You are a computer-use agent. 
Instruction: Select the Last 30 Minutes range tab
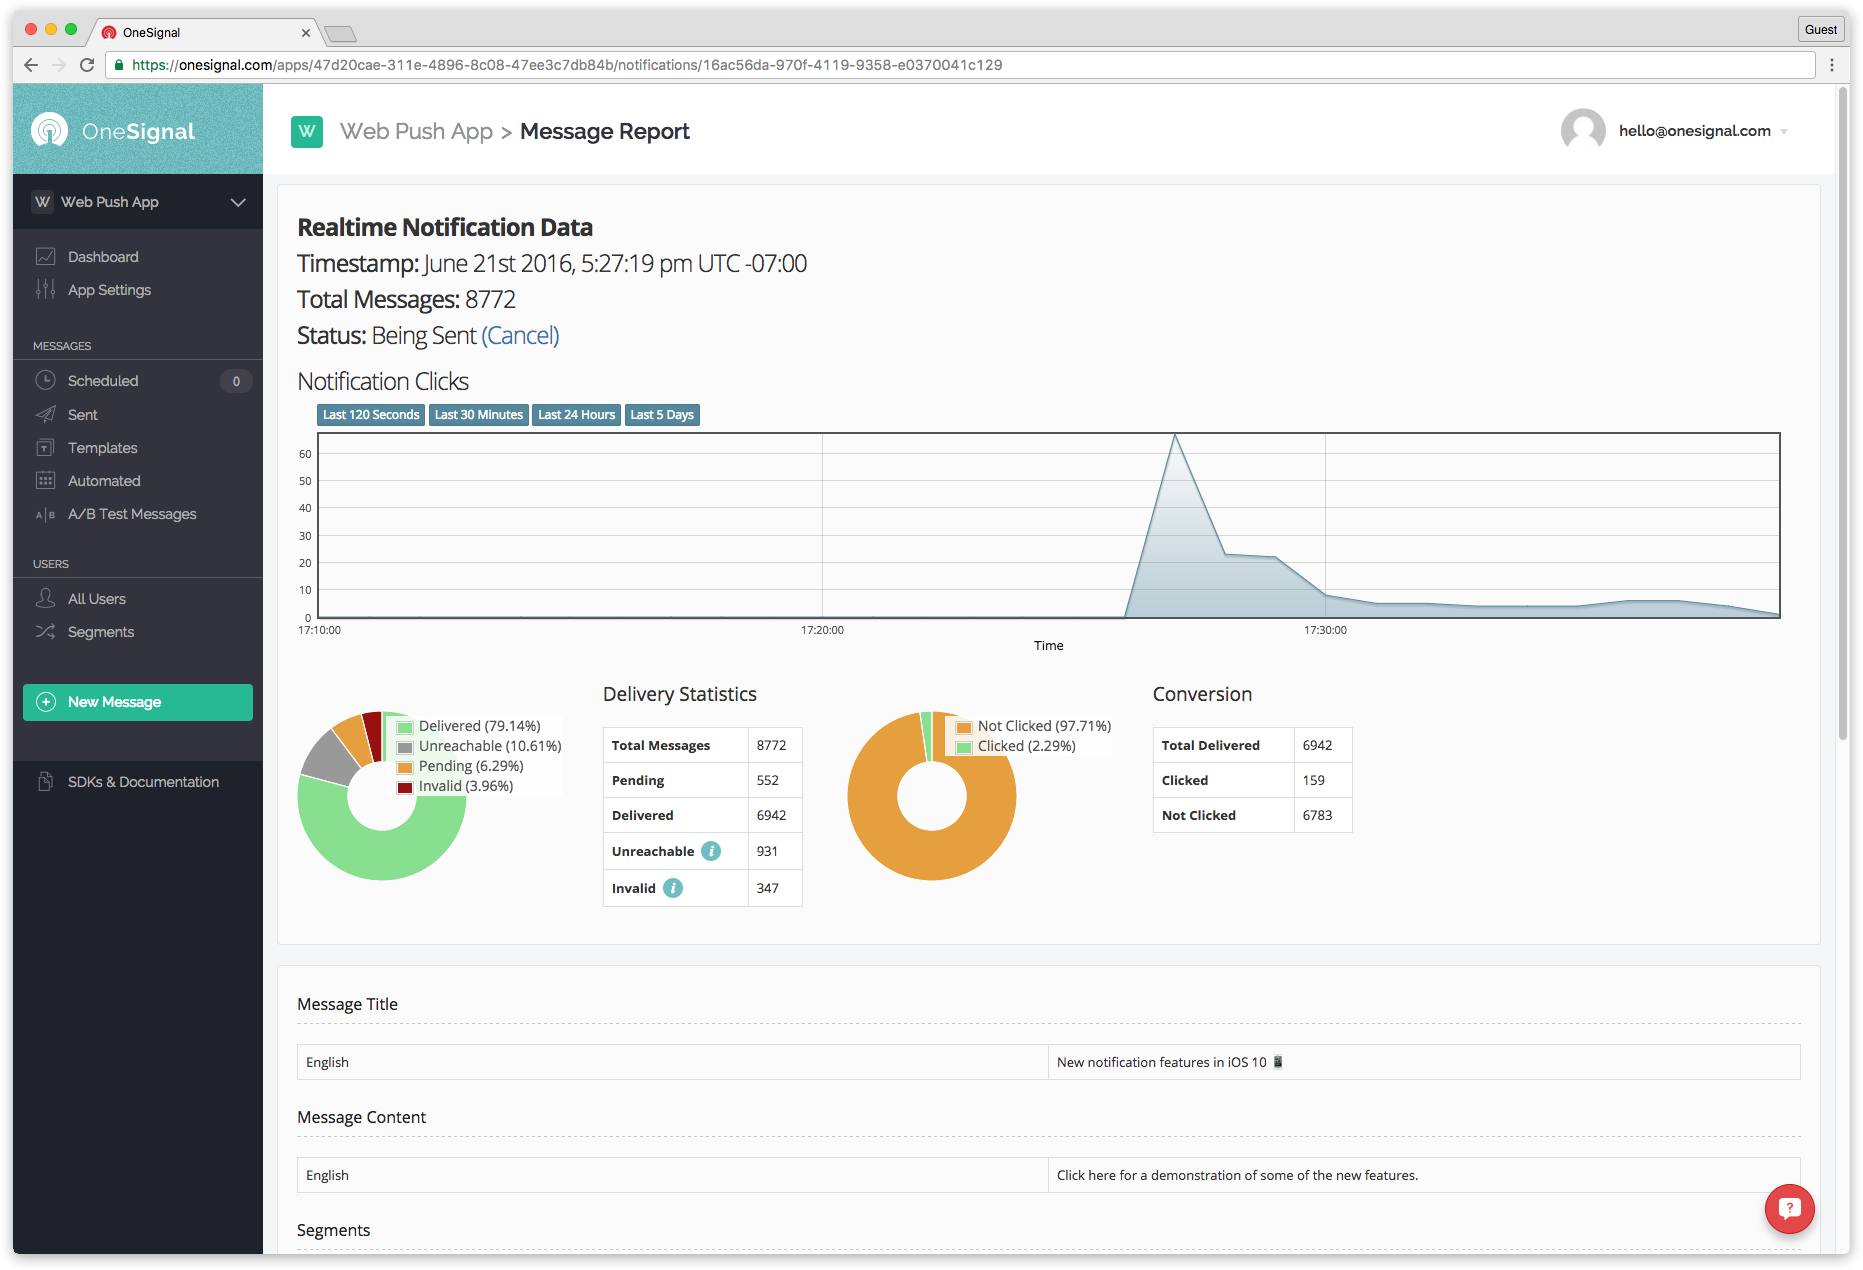click(479, 415)
